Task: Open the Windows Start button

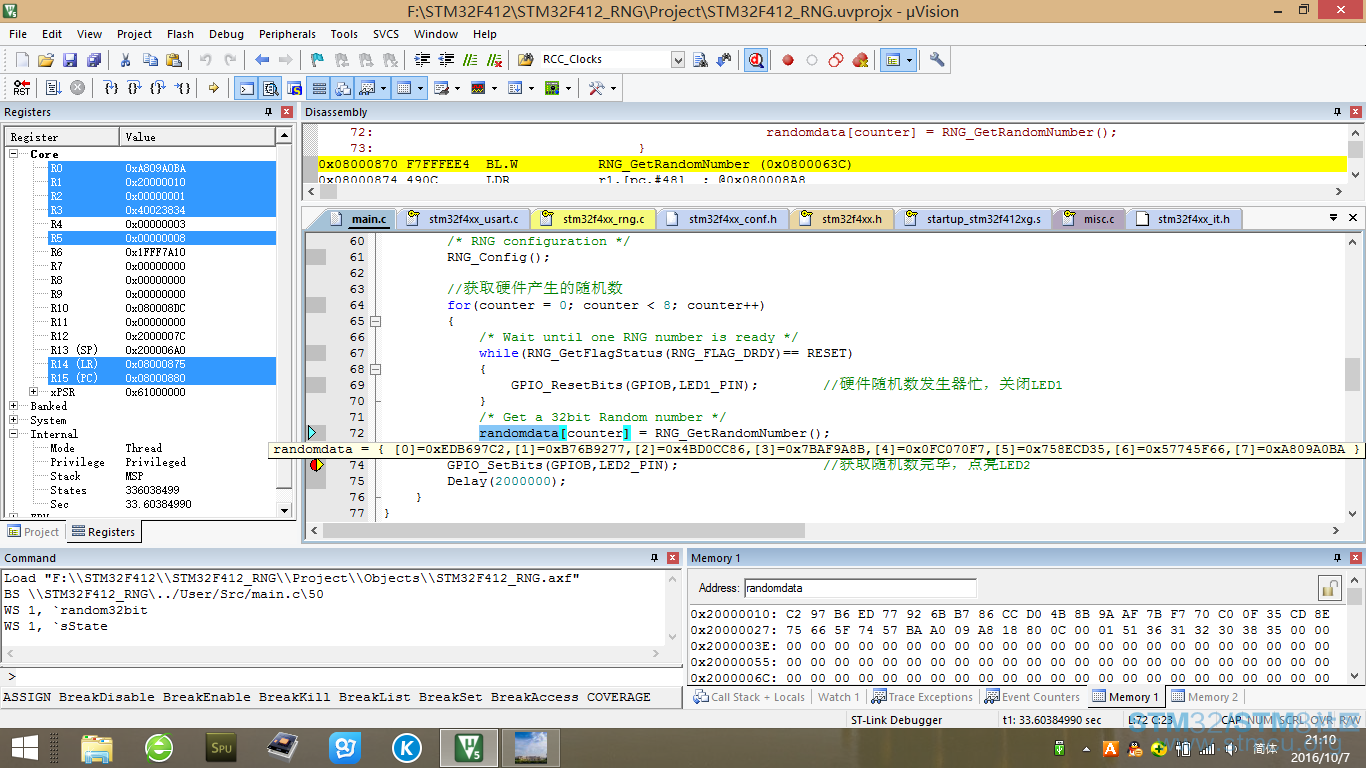Action: coord(24,747)
